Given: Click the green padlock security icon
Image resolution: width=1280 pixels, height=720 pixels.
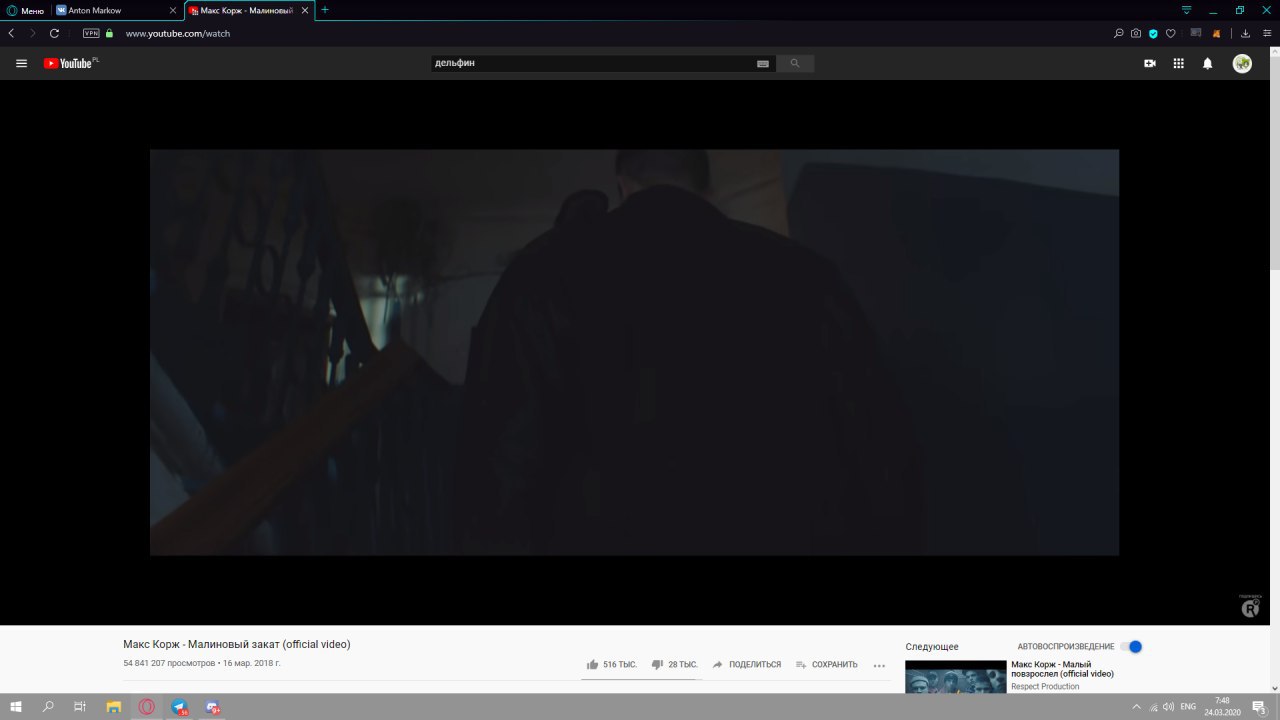Looking at the screenshot, I should [x=110, y=33].
